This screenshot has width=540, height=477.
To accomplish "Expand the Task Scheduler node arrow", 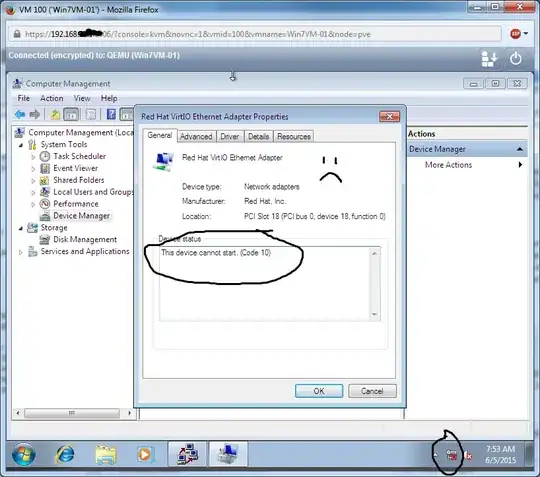I will click(x=33, y=157).
